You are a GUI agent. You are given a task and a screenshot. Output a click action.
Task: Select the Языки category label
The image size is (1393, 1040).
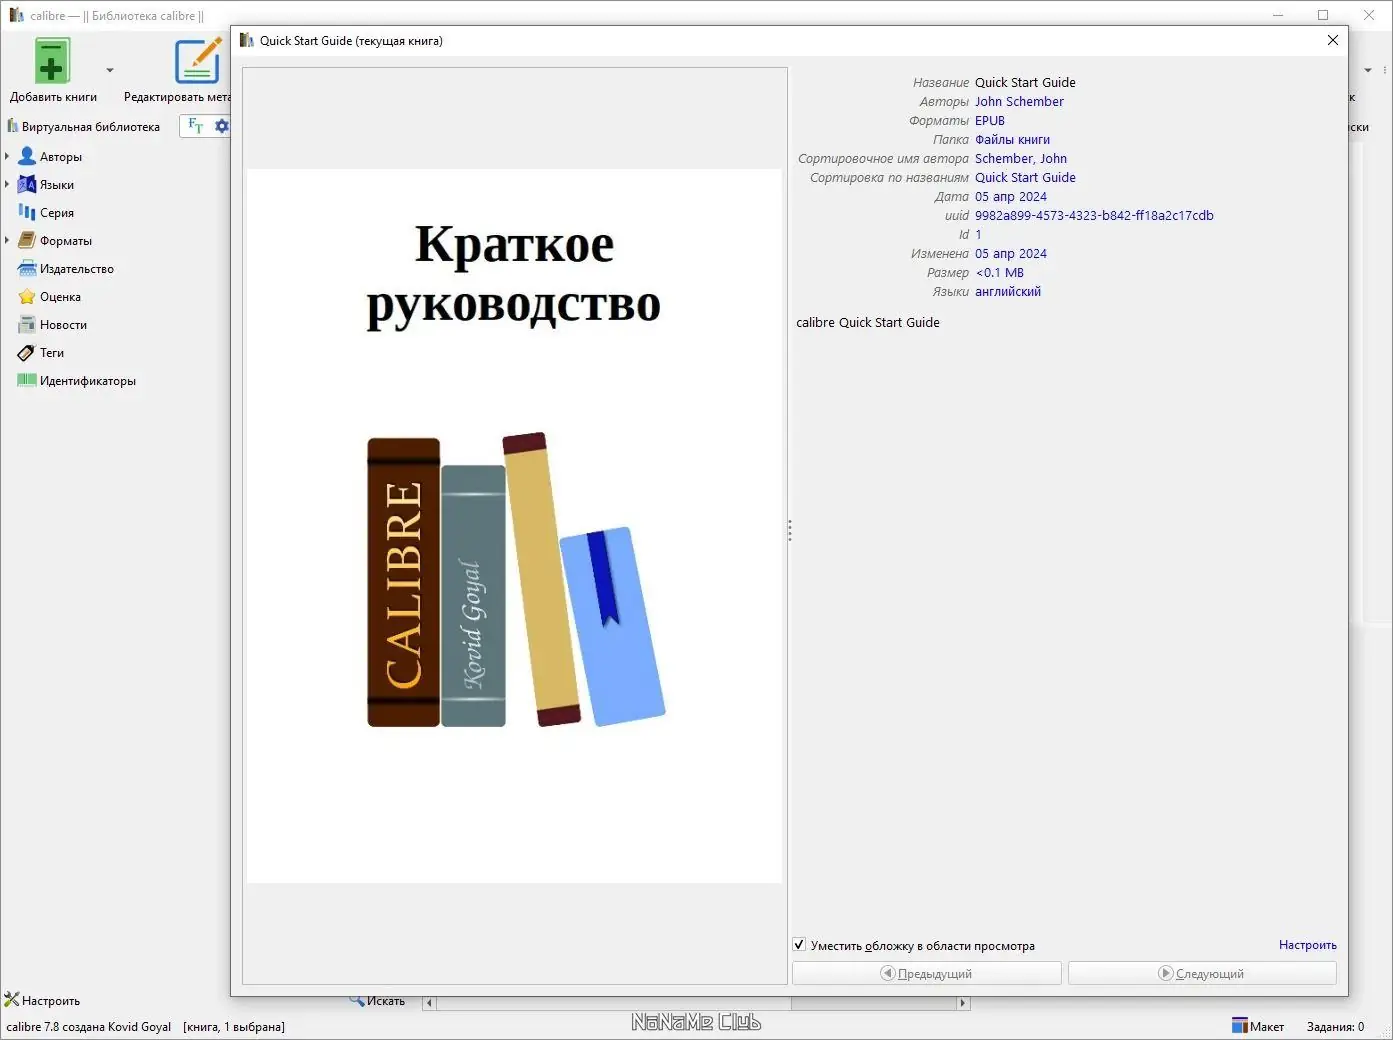57,185
